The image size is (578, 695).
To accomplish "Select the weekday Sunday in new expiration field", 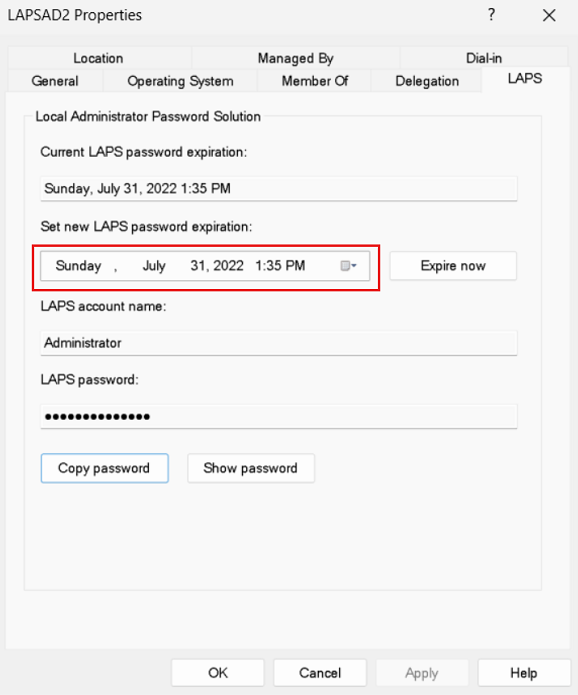I will (78, 266).
